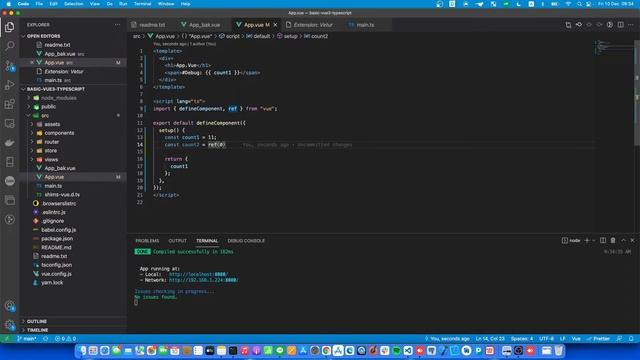The height and width of the screenshot is (360, 640).
Task: Maximize panel with up chevron
Action: [623, 241]
